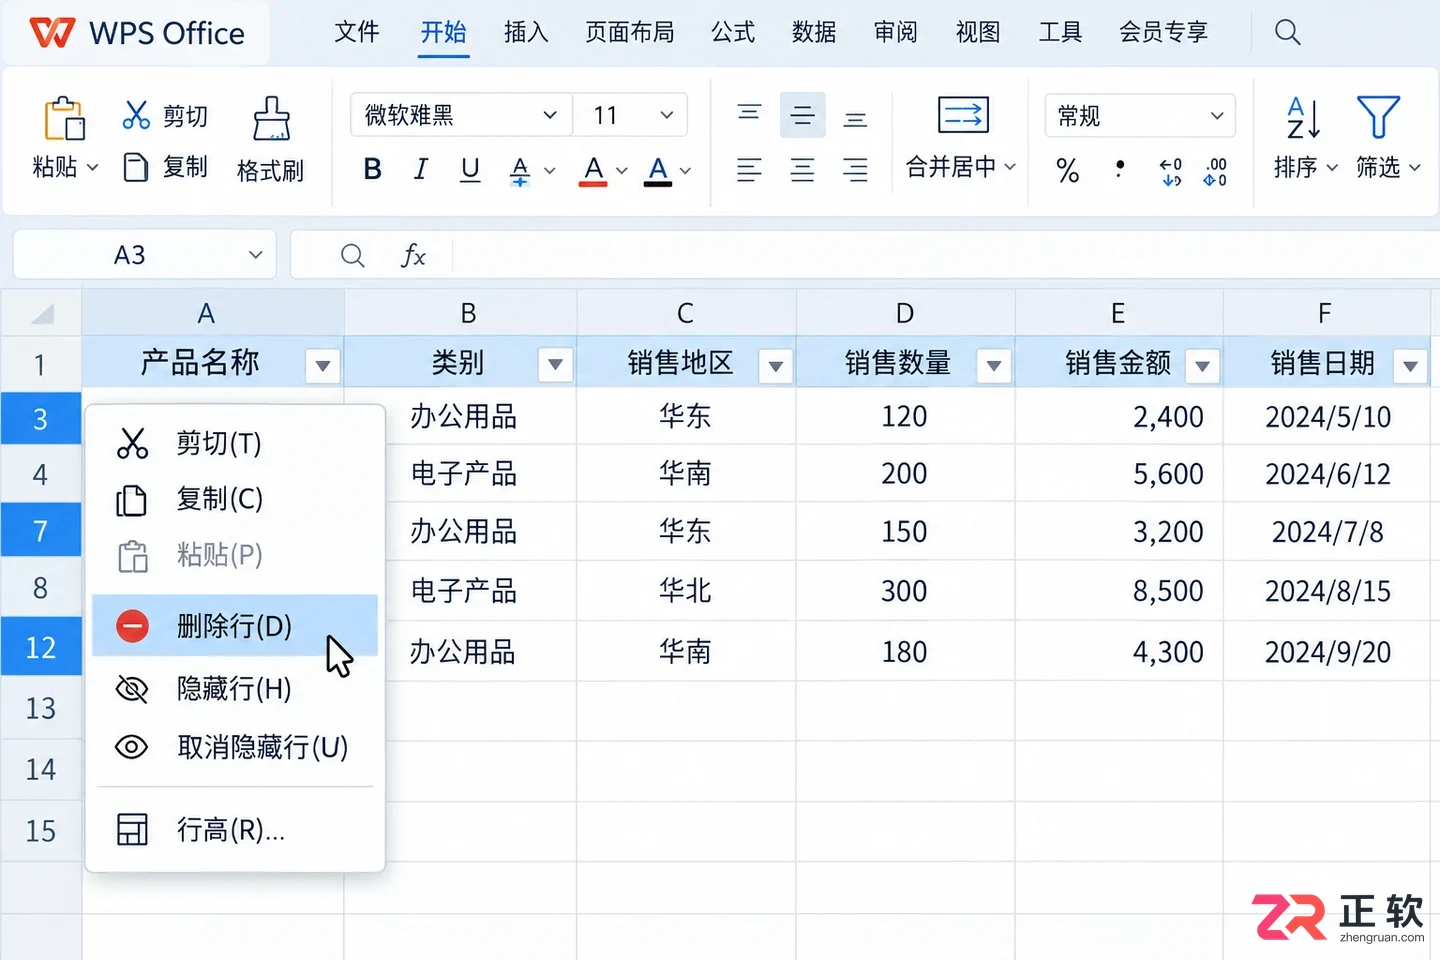Open the 类别 filter dropdown
Screen dimensions: 1440x960
pos(556,365)
